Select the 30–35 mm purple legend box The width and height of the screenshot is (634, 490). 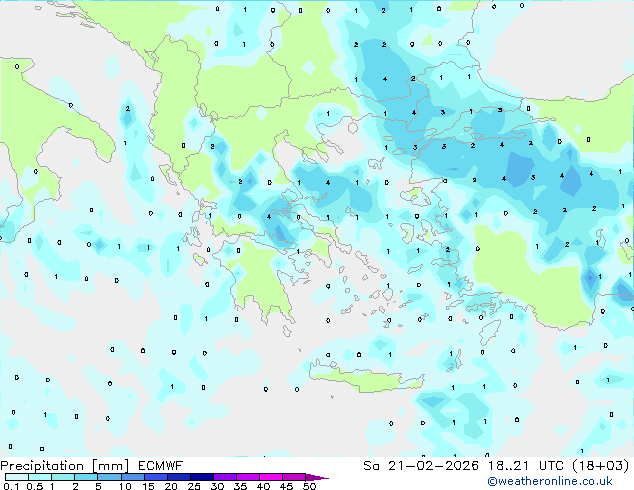pyautogui.click(x=225, y=477)
